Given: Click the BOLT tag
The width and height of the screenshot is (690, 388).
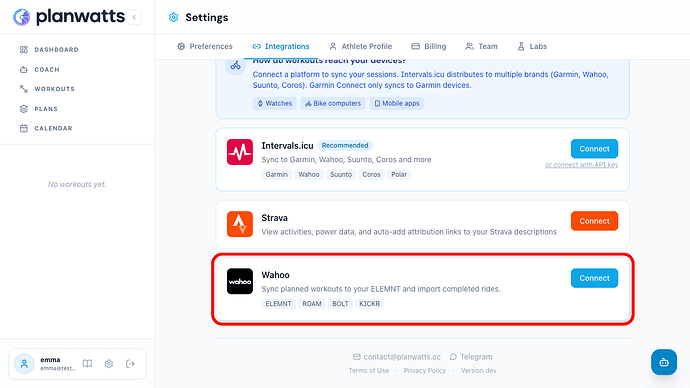Looking at the screenshot, I should coord(340,304).
